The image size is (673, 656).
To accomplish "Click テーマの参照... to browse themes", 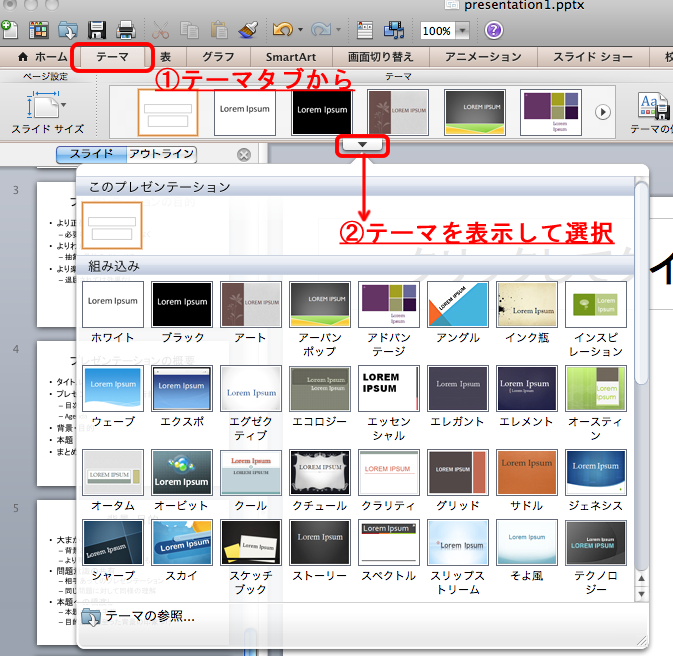I will [138, 617].
